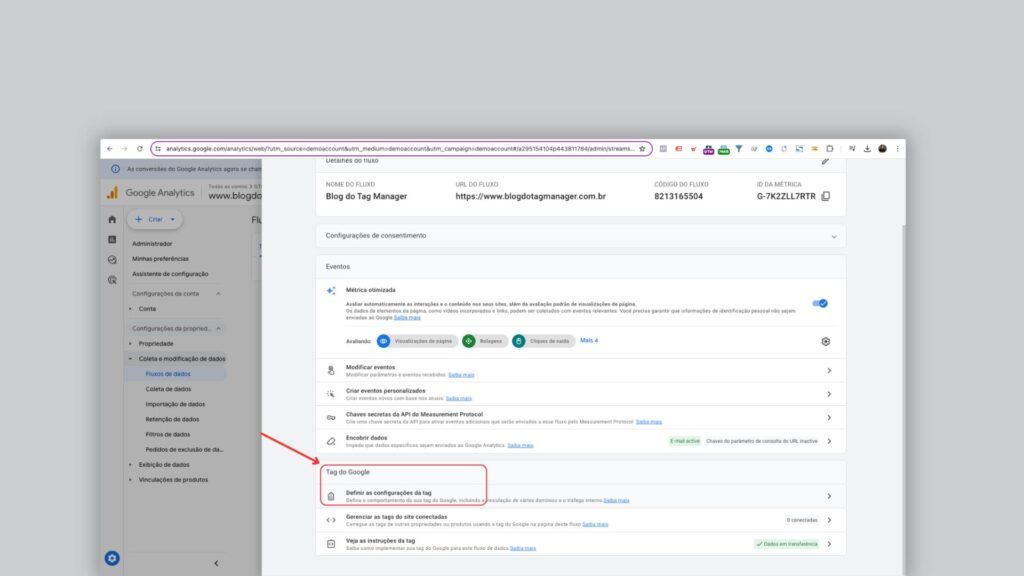Click Saiba mais in Encobrir dados row
1024x576 pixels.
pyautogui.click(x=520, y=445)
